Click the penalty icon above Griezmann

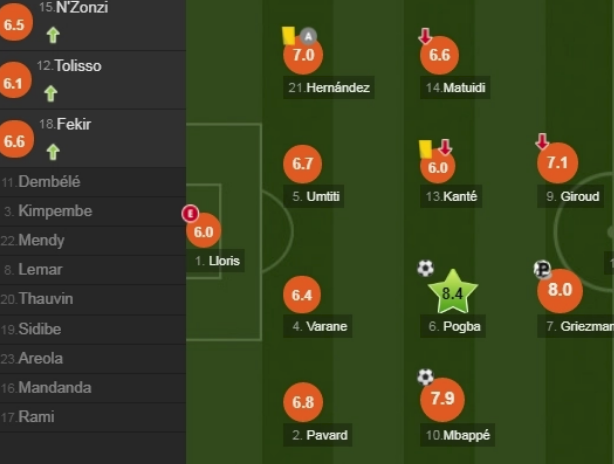pos(542,269)
